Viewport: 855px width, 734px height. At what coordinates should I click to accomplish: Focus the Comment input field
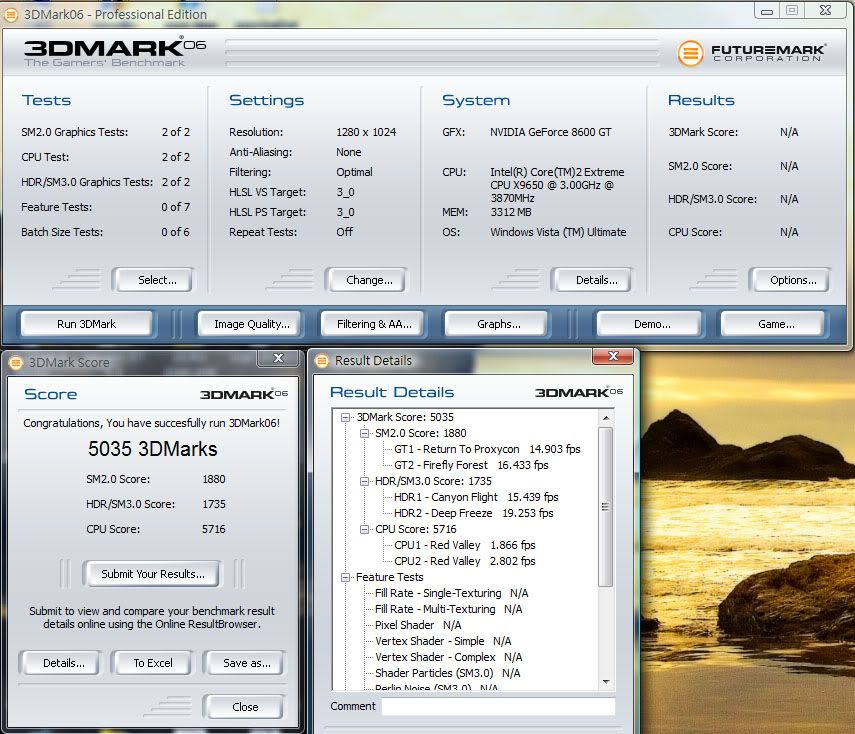coord(498,707)
